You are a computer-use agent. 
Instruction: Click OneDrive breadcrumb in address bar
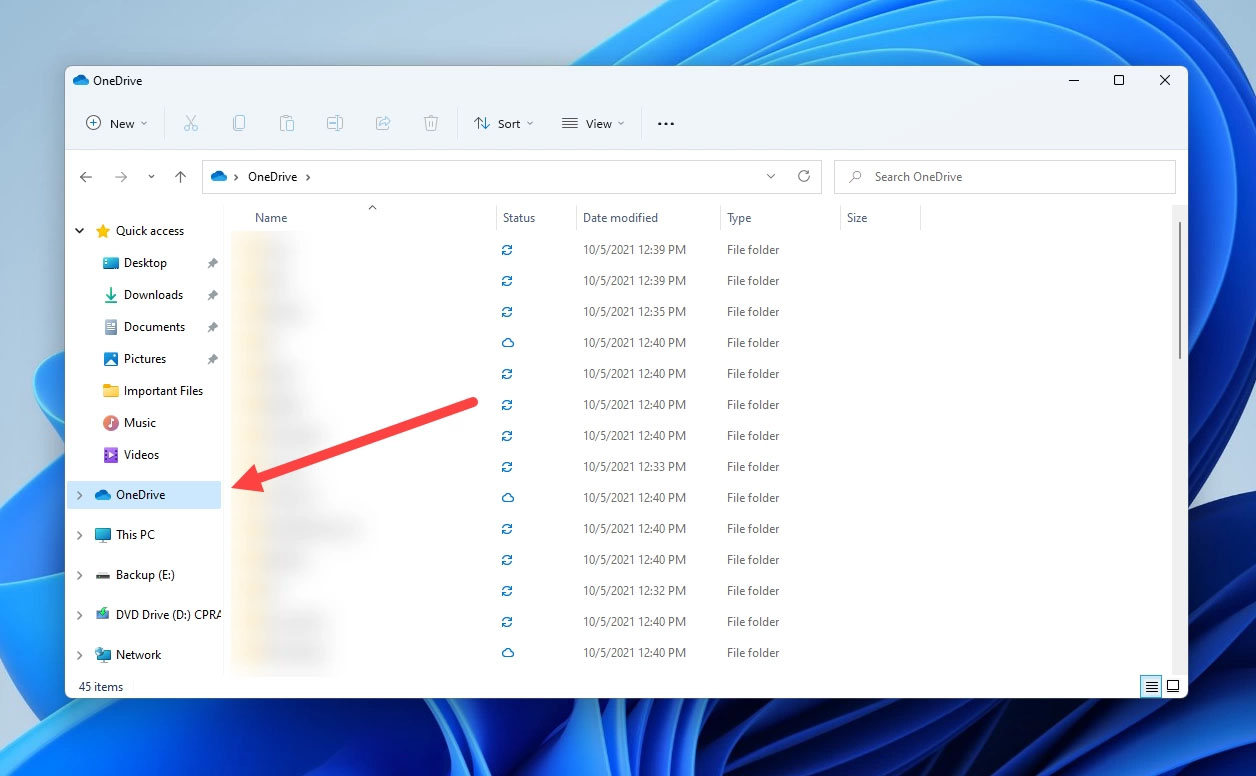[272, 177]
